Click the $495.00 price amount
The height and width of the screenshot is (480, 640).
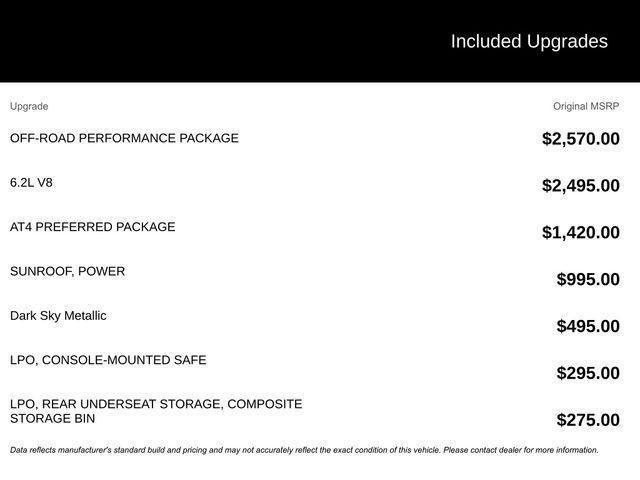click(x=587, y=326)
